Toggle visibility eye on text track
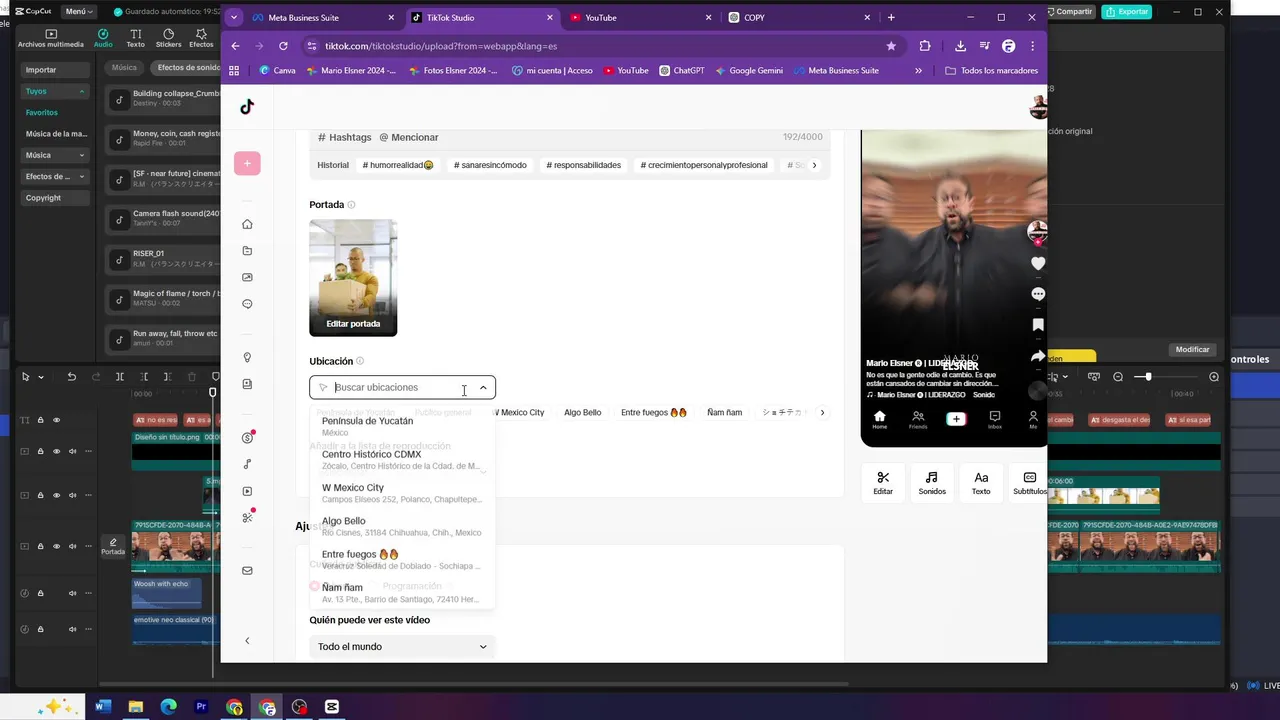This screenshot has width=1280, height=720. coord(56,420)
